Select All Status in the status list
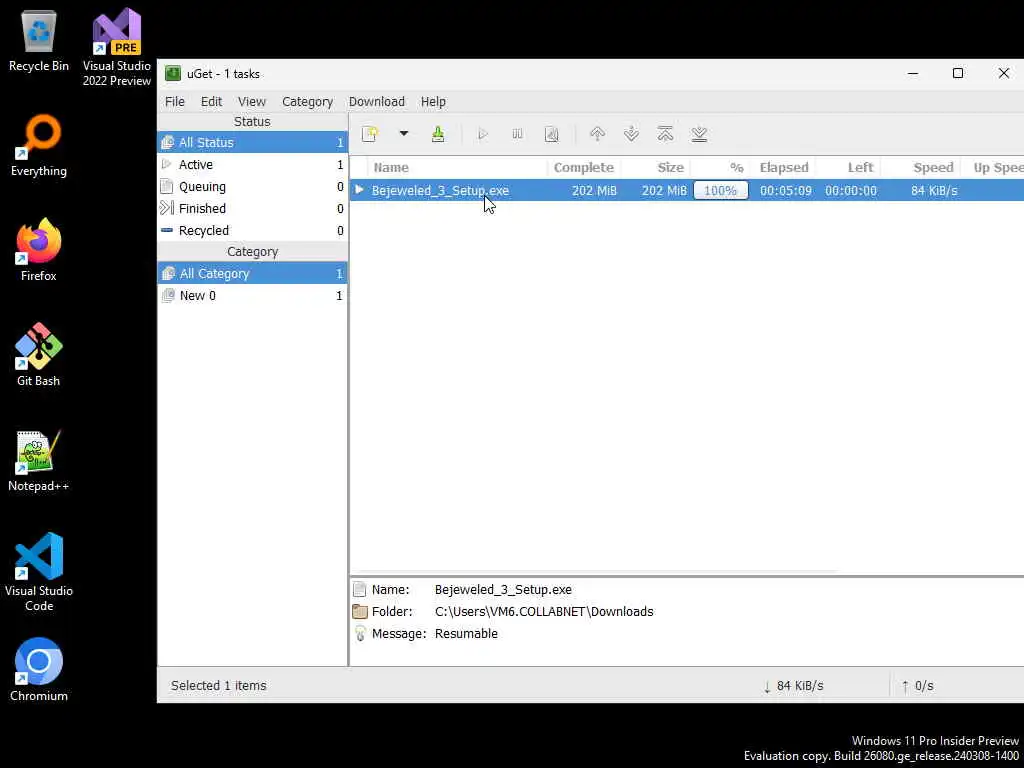Viewport: 1024px width, 768px height. point(252,142)
